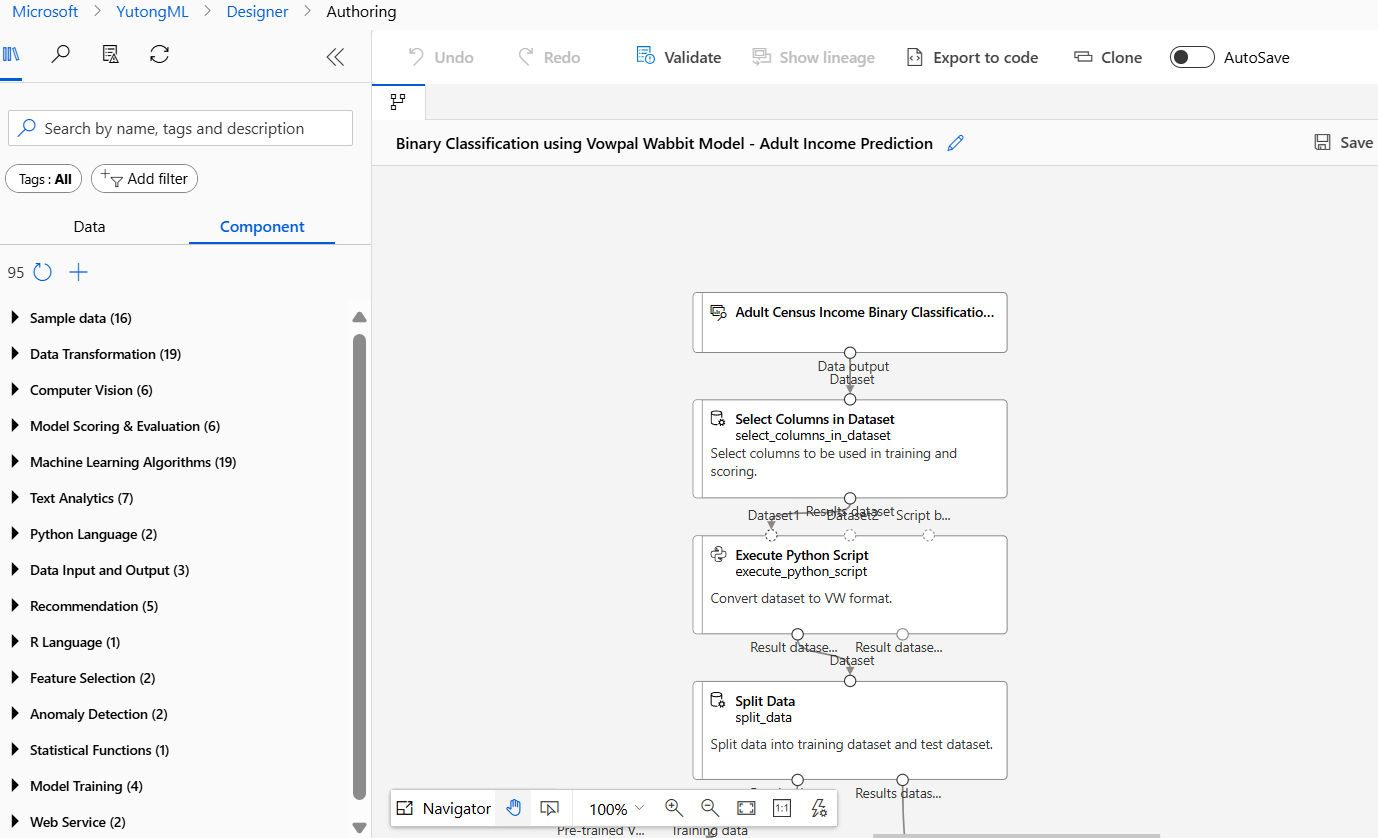Select the pan hand tool
The width and height of the screenshot is (1378, 838).
click(x=513, y=808)
